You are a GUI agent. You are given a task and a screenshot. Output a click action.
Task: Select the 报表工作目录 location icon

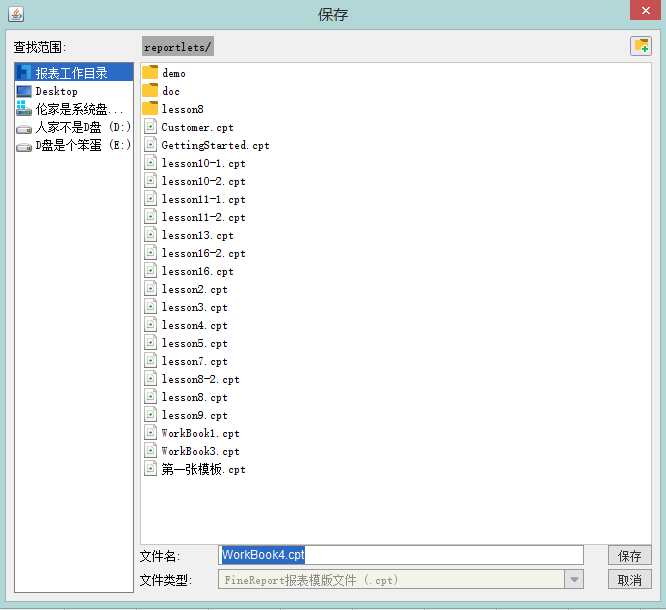pyautogui.click(x=24, y=73)
